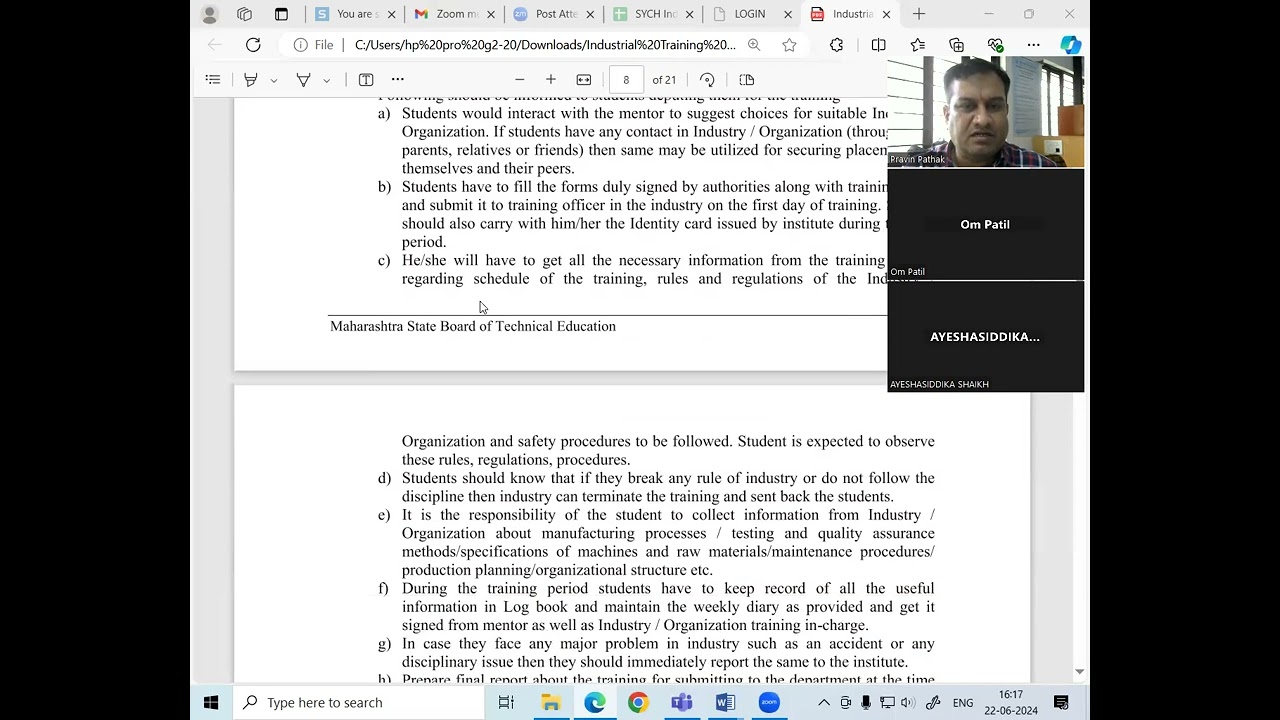Select the highlight tool in PDF toolbar
This screenshot has height=720, width=1280.
point(251,80)
